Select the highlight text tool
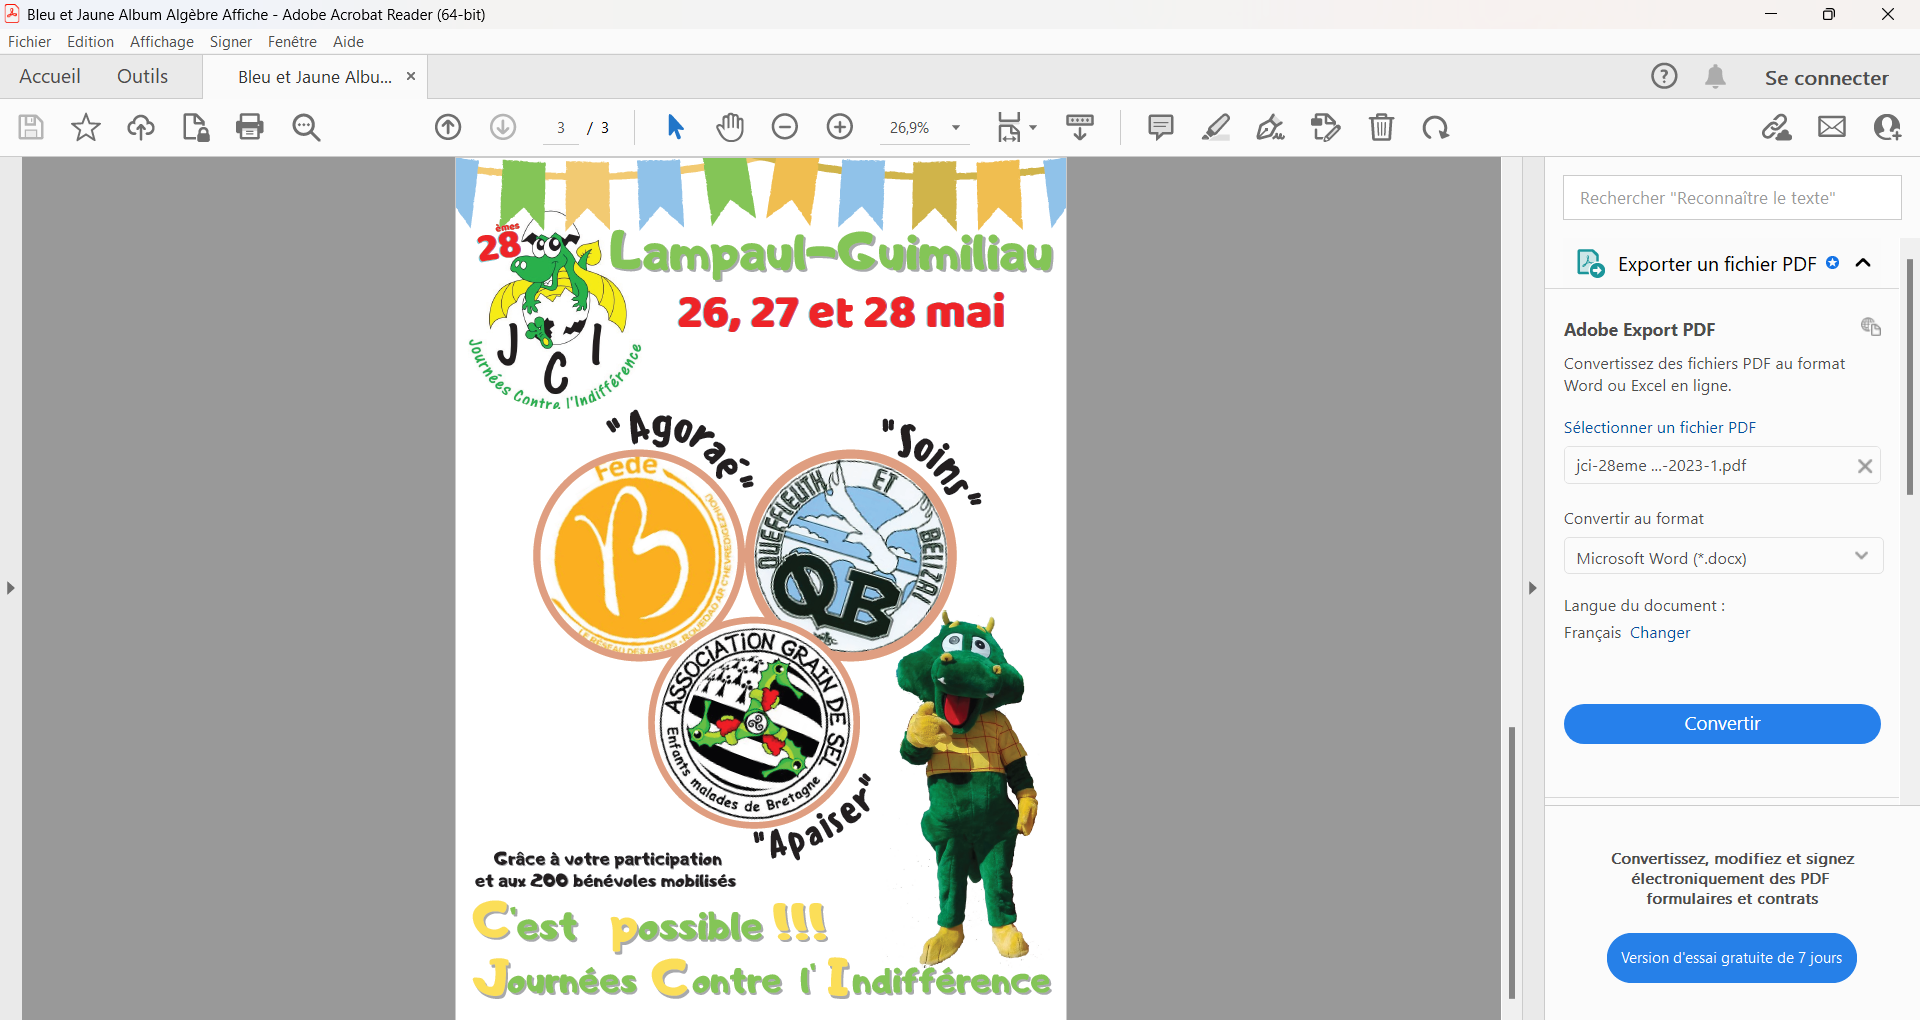 click(x=1216, y=127)
